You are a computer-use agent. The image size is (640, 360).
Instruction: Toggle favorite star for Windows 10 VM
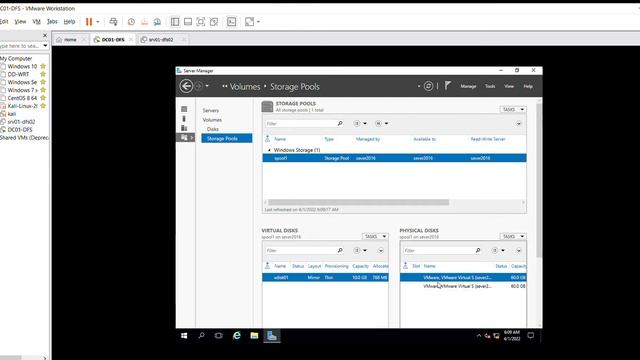[x=43, y=66]
